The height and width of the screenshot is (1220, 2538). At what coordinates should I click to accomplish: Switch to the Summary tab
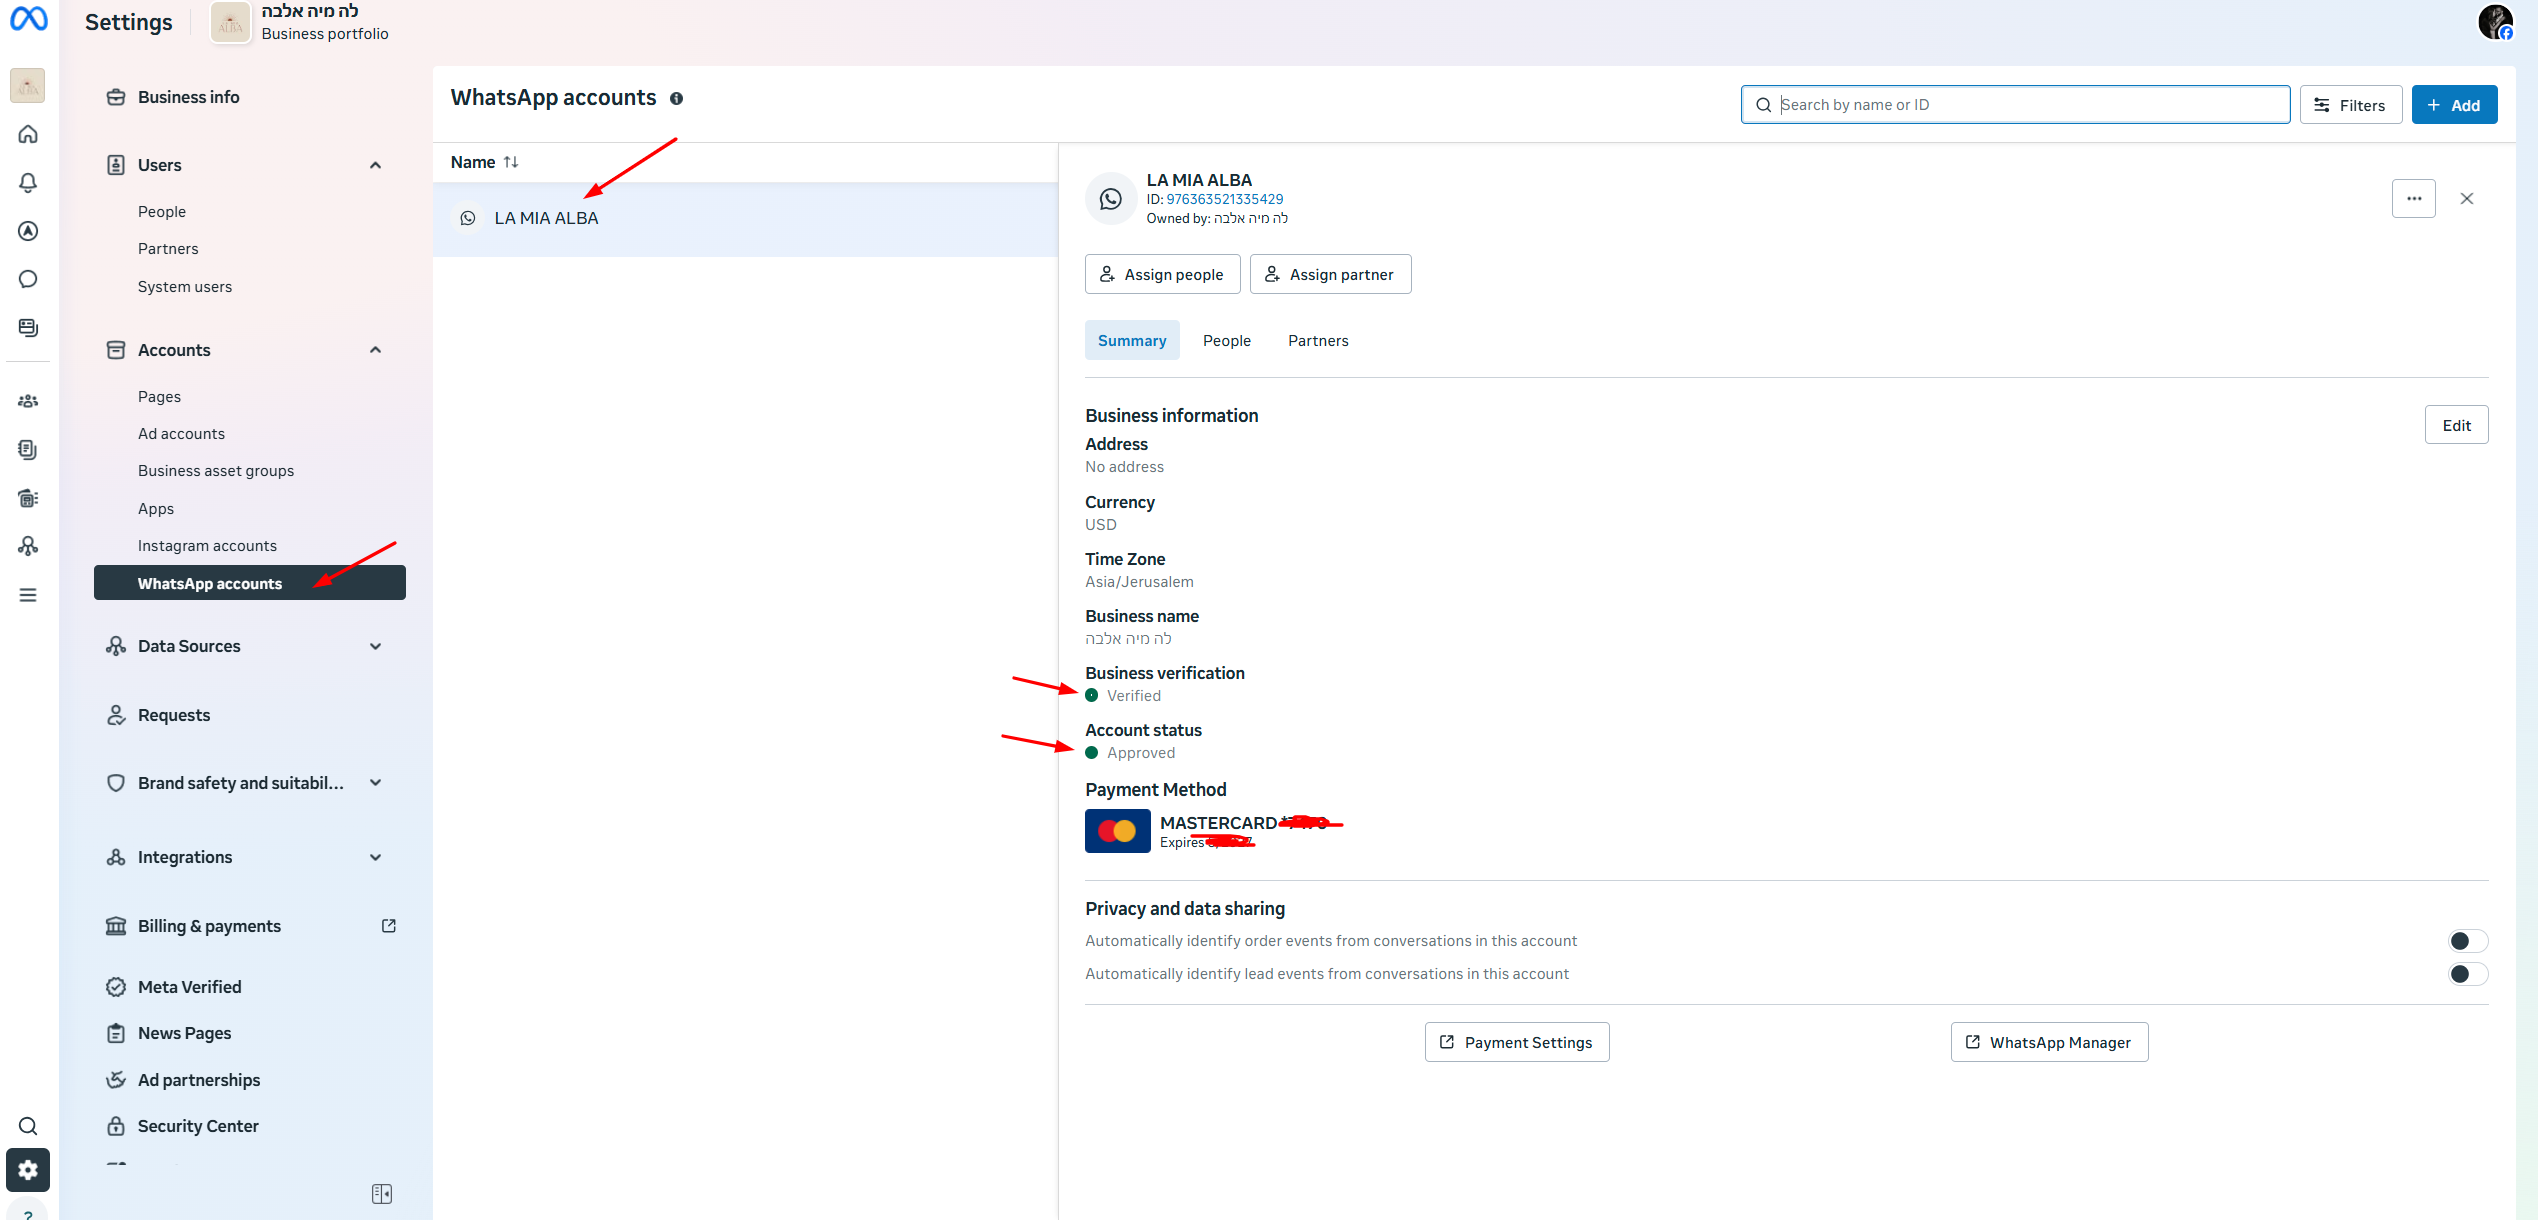tap(1132, 340)
